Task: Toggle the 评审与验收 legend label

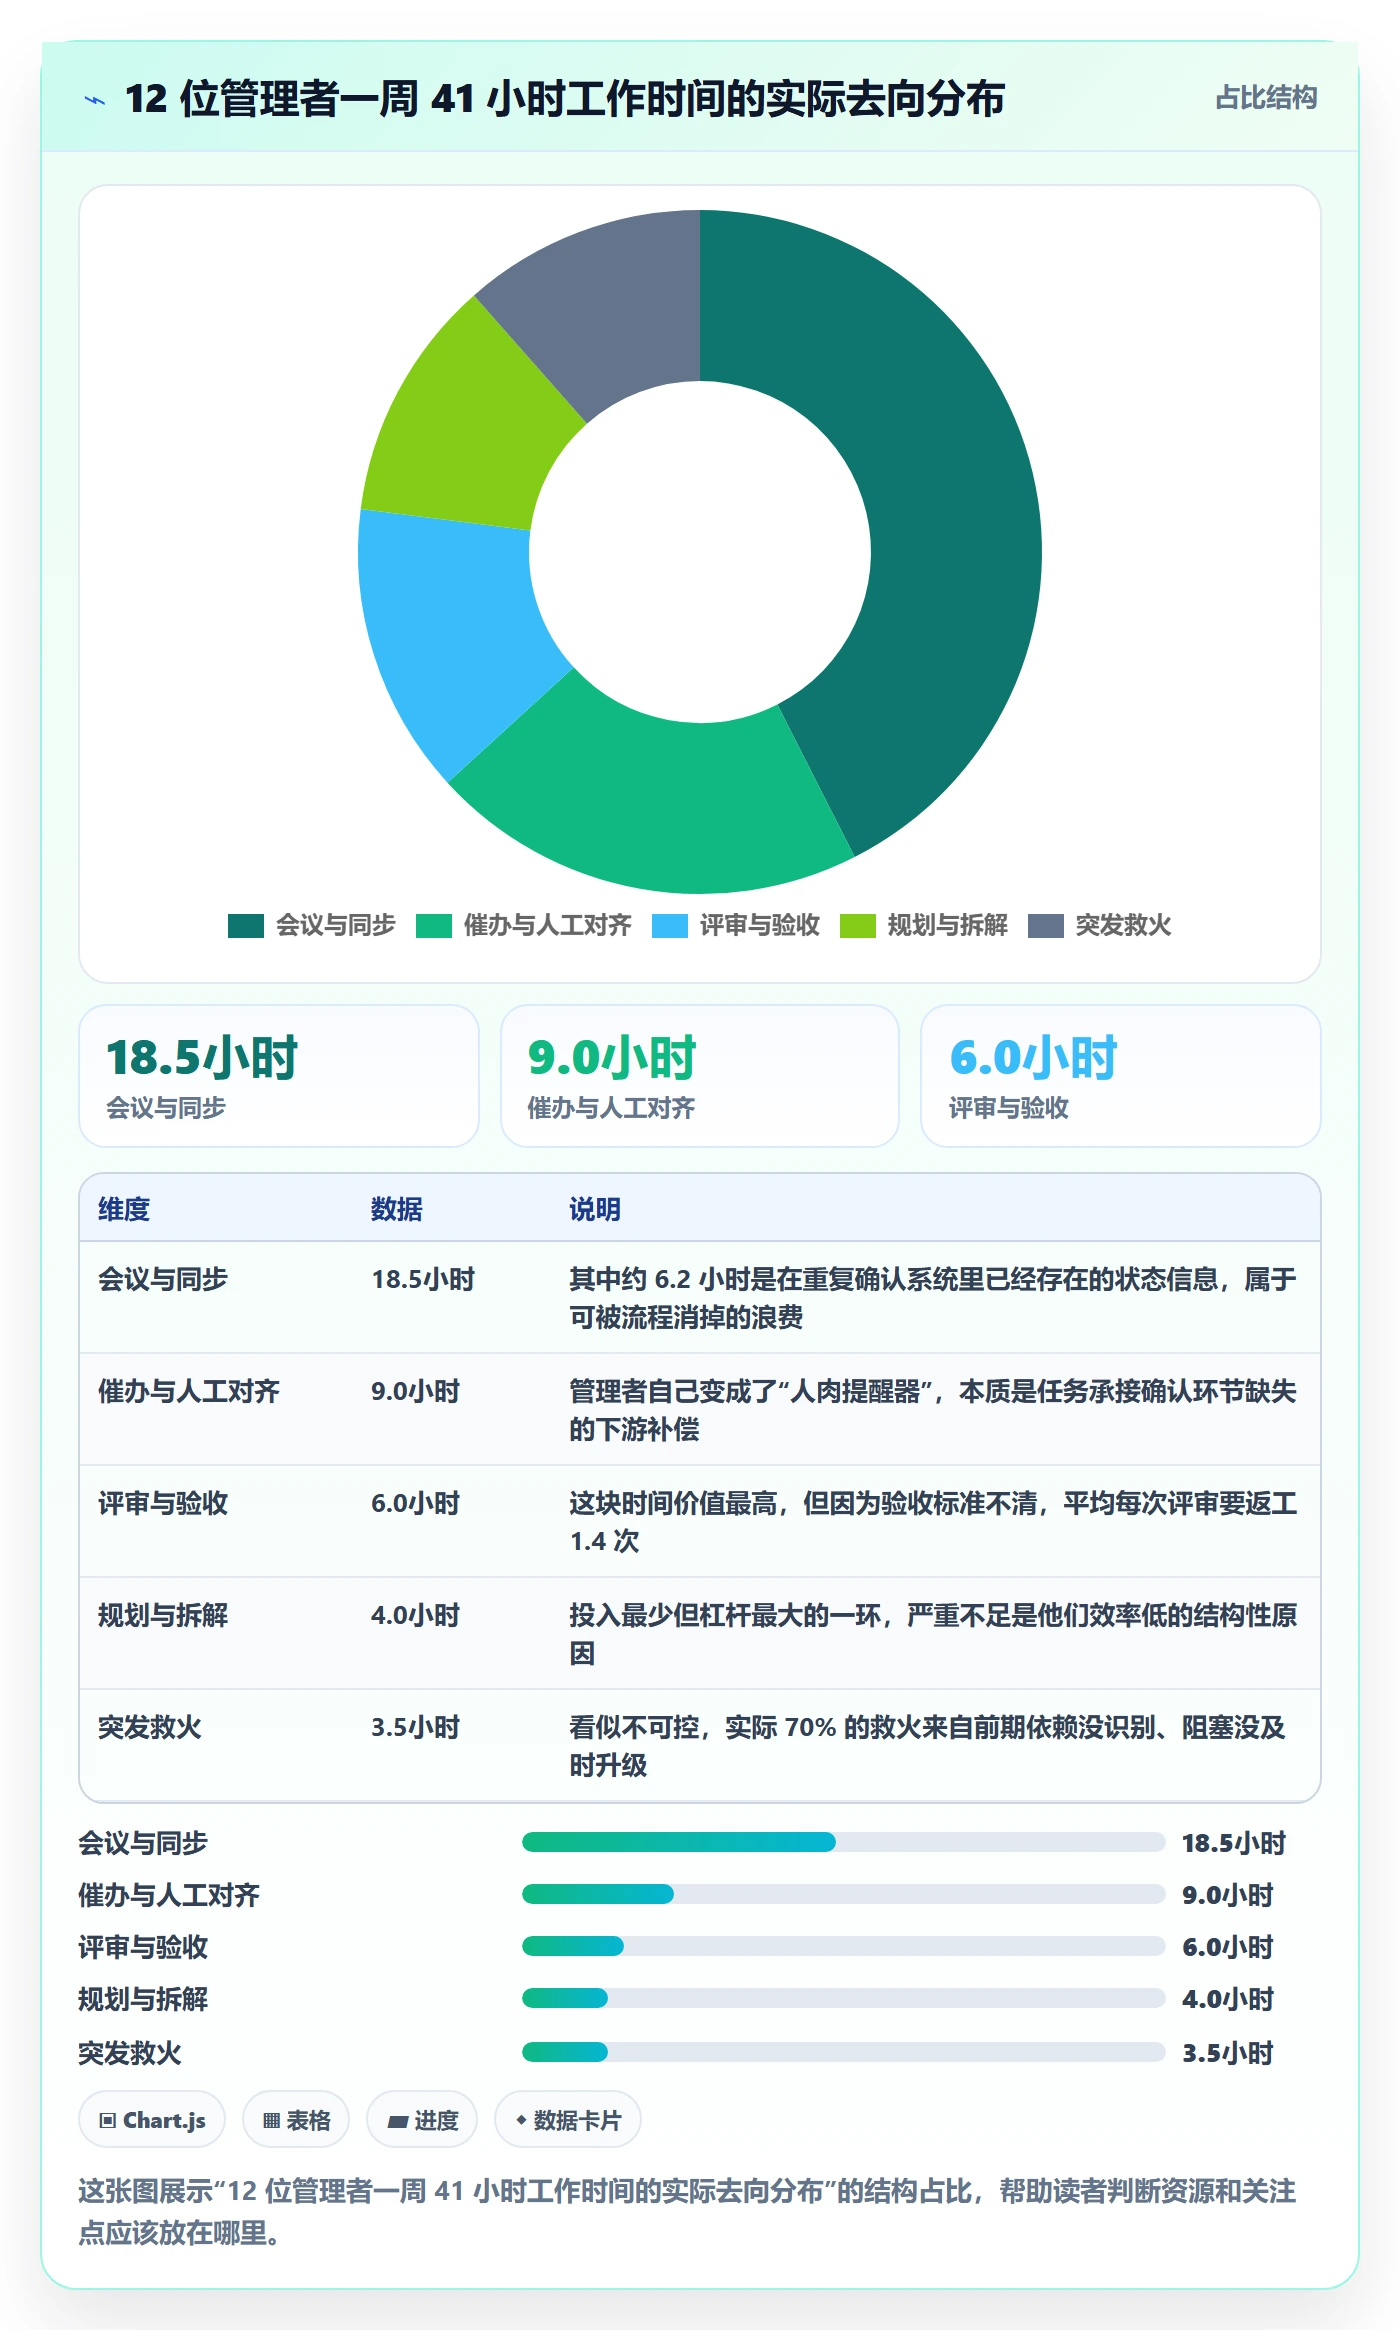Action: 760,925
